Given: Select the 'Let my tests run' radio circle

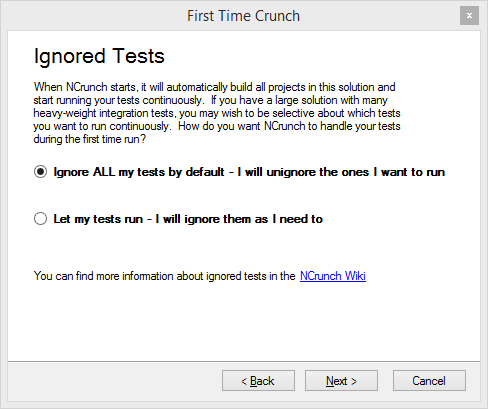Looking at the screenshot, I should tap(40, 219).
